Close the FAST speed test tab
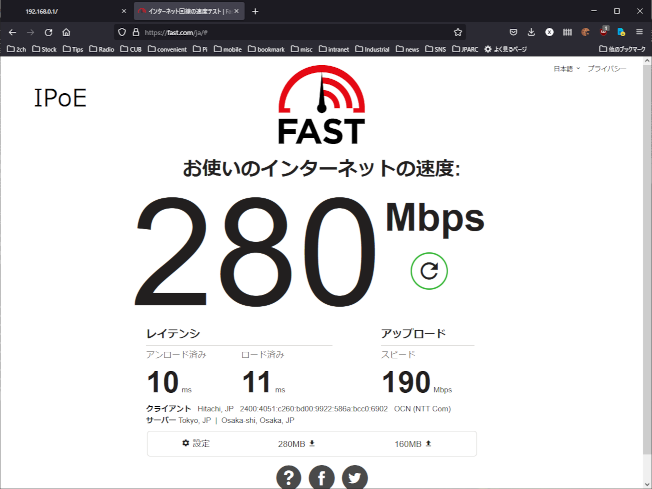This screenshot has height=489, width=652. click(x=237, y=11)
